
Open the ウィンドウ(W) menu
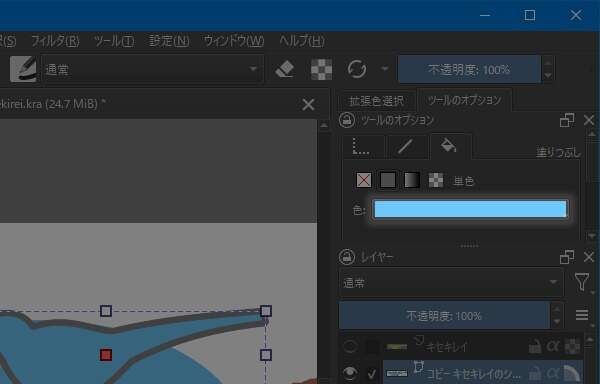tap(234, 41)
